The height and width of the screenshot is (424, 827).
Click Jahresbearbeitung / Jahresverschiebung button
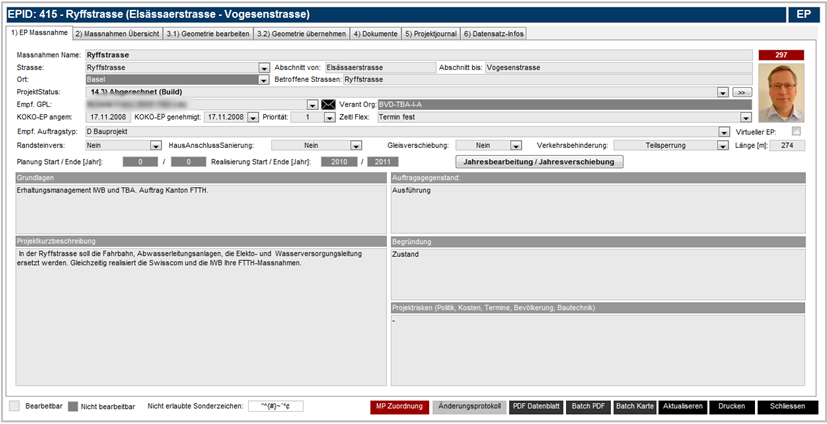[x=540, y=161]
